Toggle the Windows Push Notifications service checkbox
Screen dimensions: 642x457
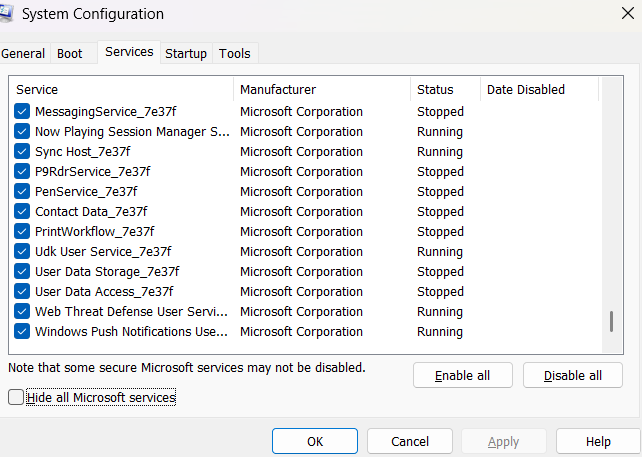click(x=22, y=332)
